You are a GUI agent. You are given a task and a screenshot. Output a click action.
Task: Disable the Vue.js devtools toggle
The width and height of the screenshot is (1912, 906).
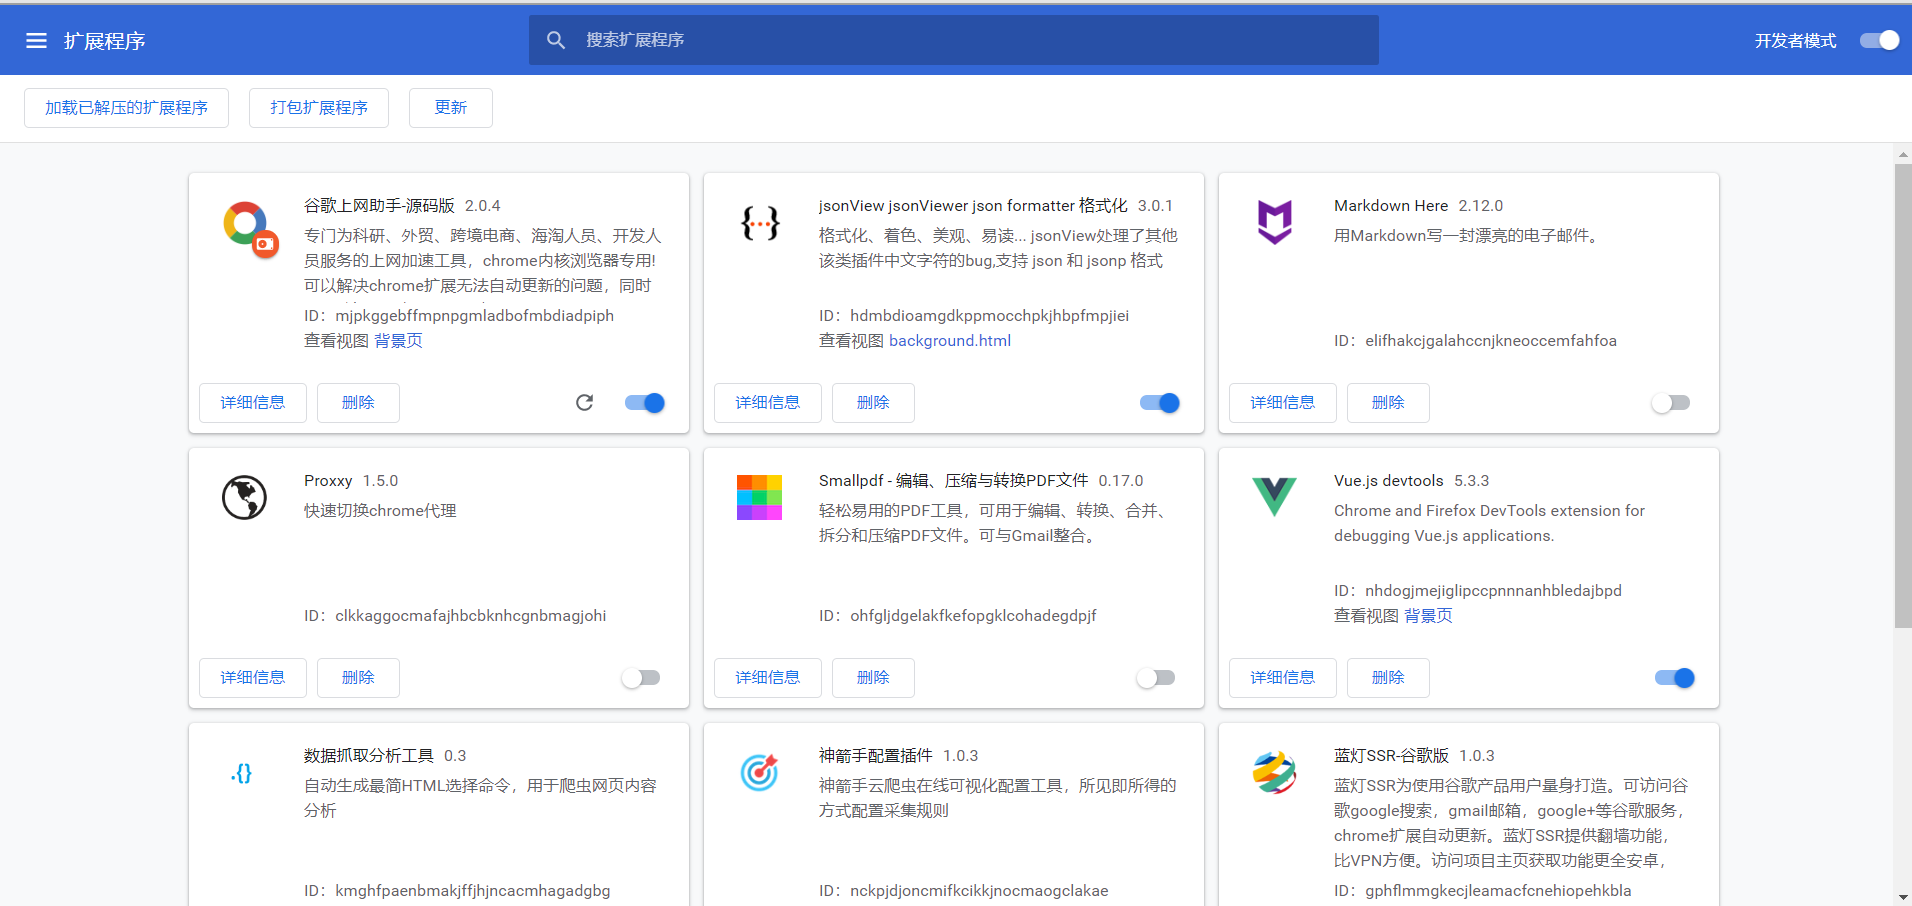tap(1675, 678)
